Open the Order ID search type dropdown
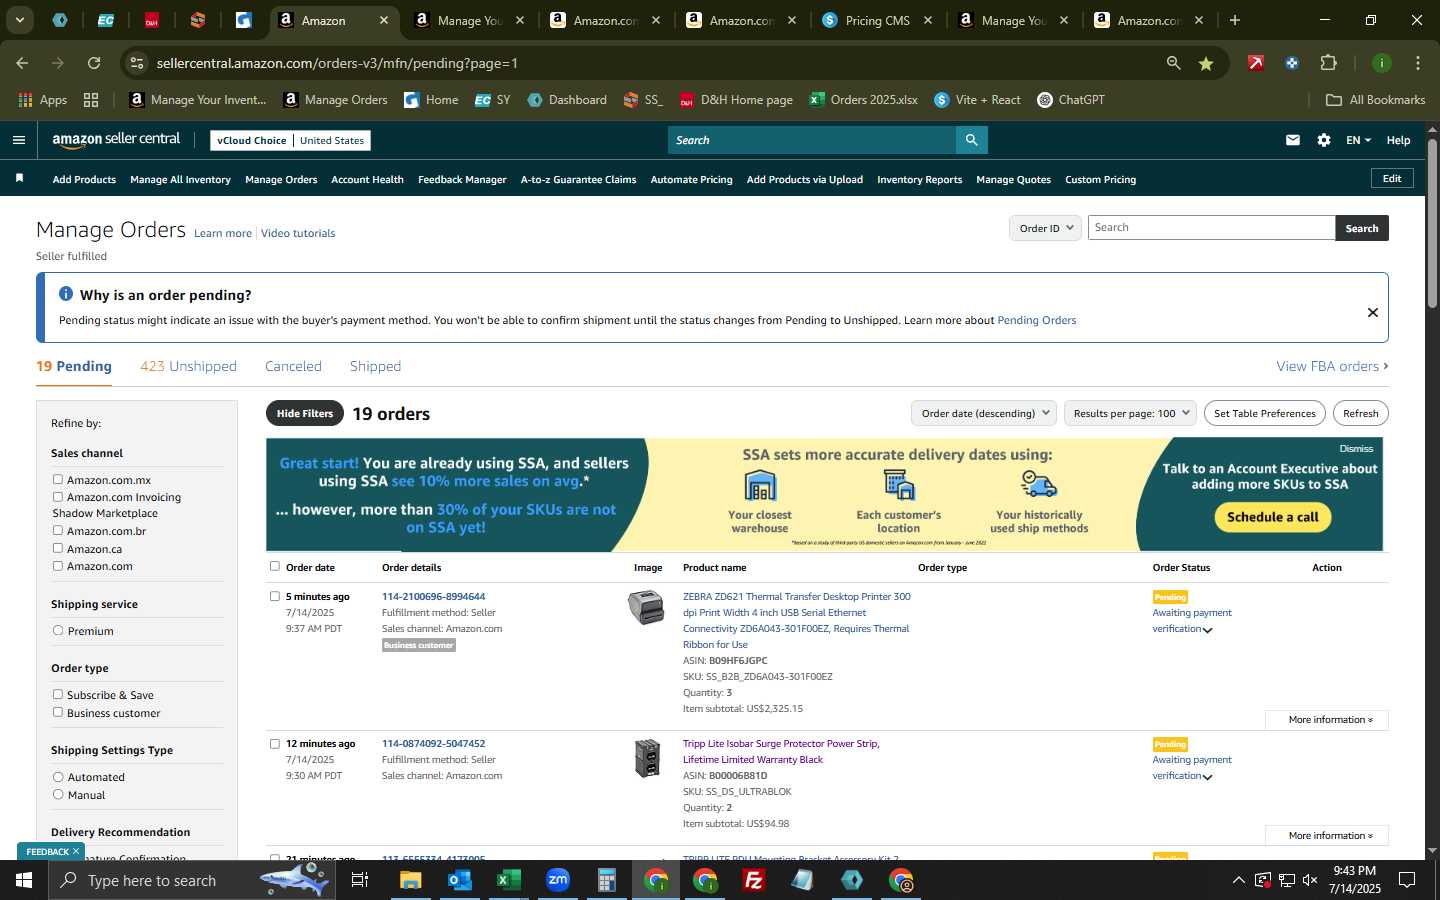The width and height of the screenshot is (1440, 900). (1045, 228)
